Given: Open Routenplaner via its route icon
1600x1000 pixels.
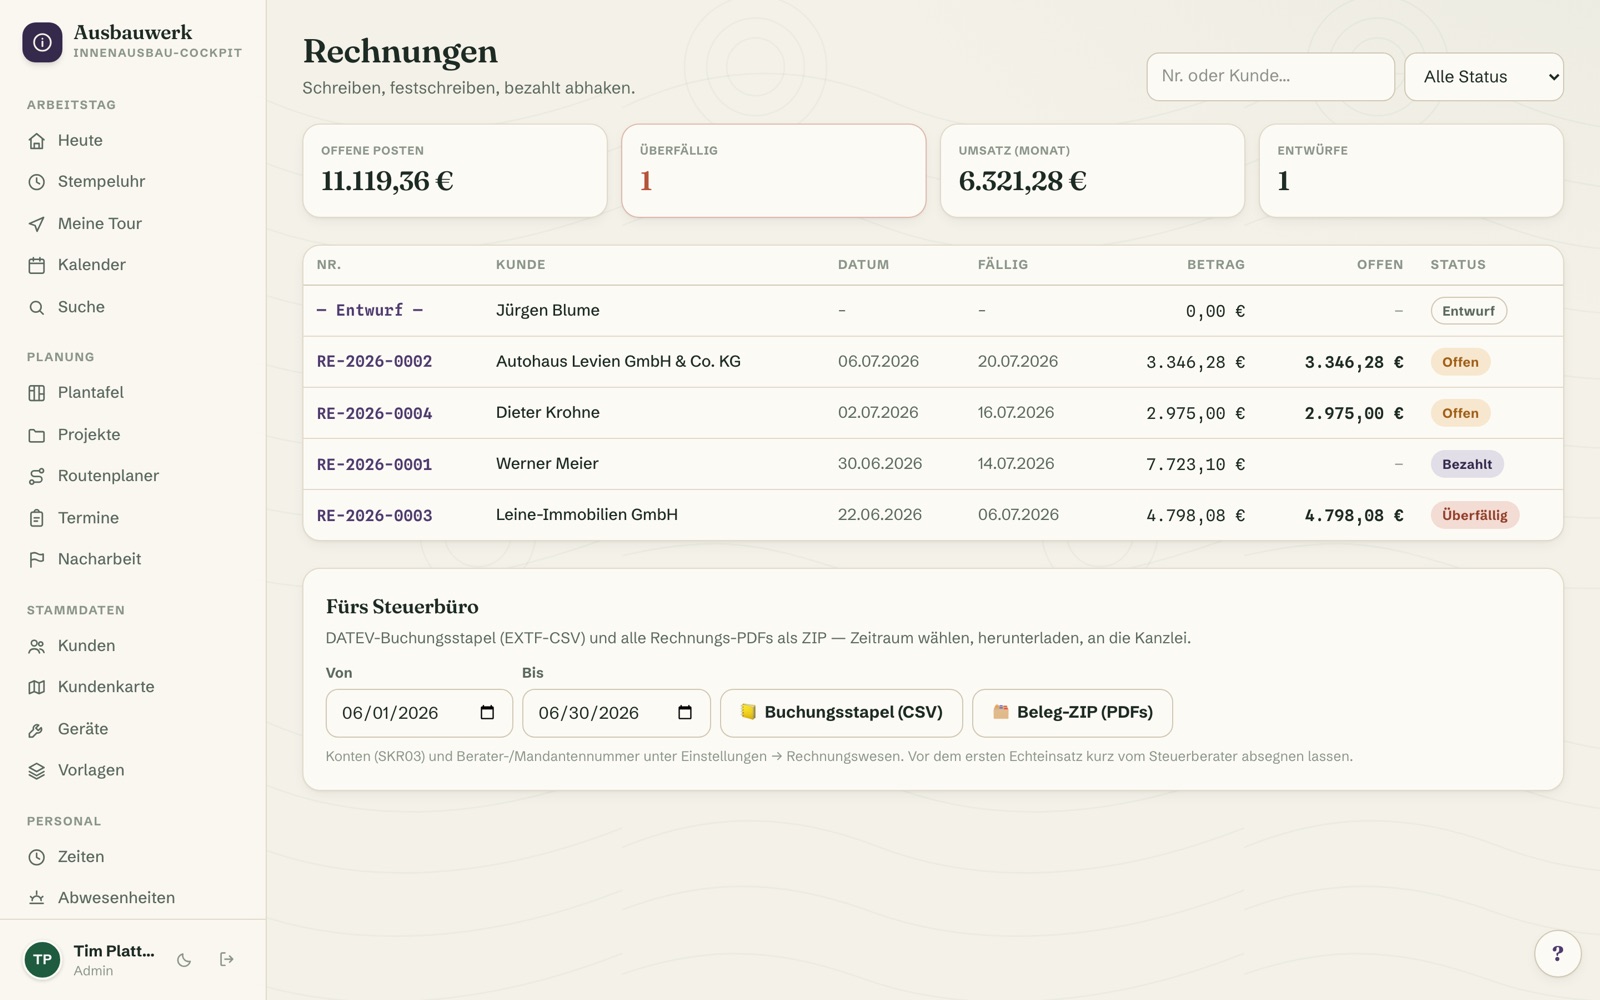Looking at the screenshot, I should click(37, 476).
